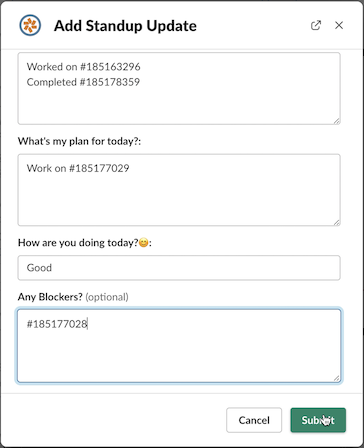Focus the Any Blockers text area
The image size is (364, 448).
tap(179, 346)
